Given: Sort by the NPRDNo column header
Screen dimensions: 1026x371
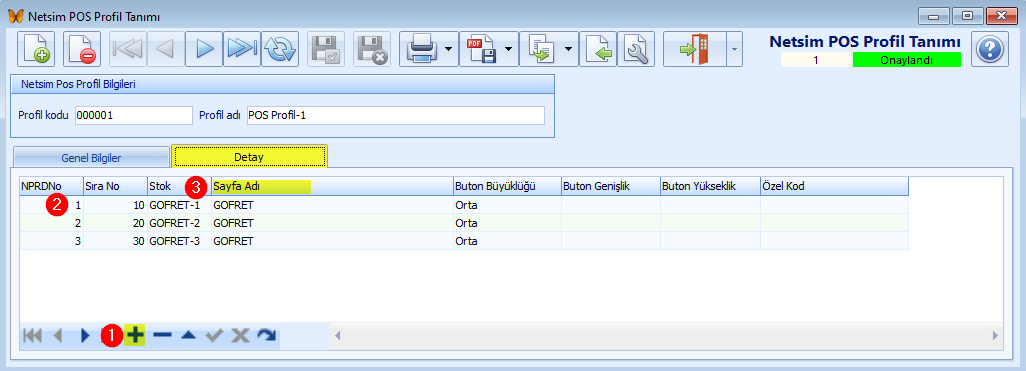Looking at the screenshot, I should coord(51,186).
